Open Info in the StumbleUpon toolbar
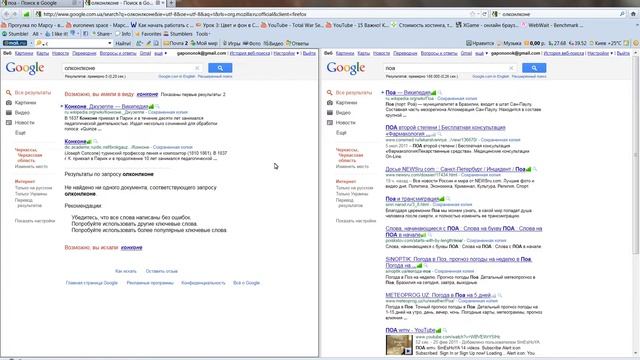640x360 pixels. 123,34
